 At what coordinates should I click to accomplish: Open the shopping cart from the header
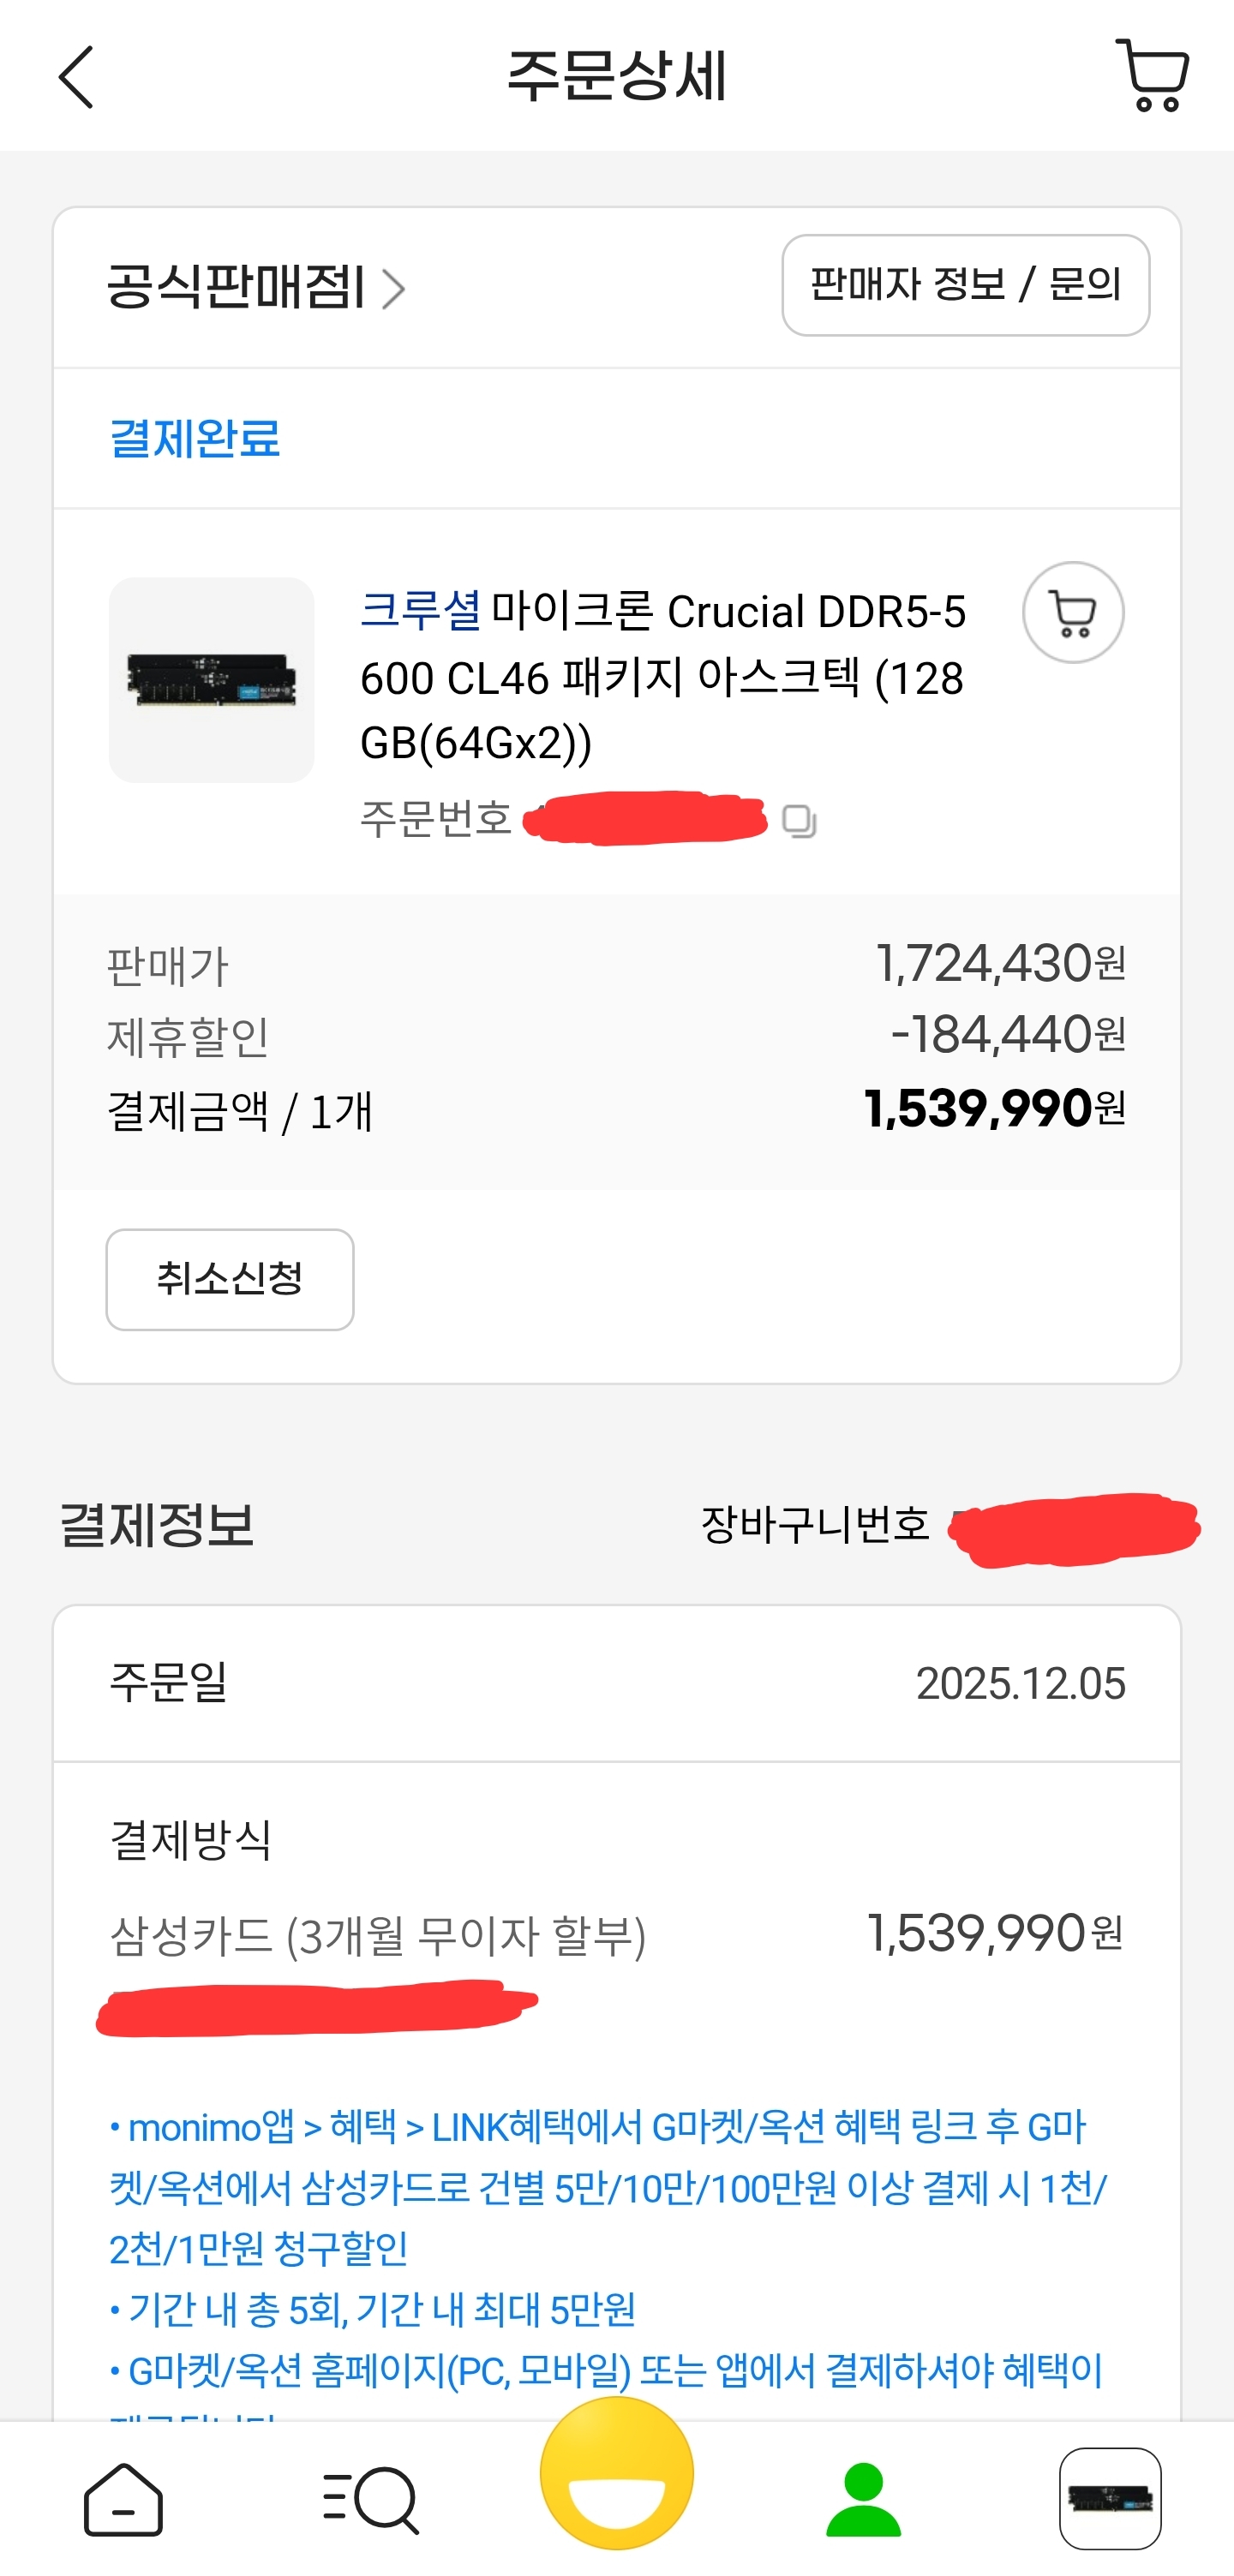pyautogui.click(x=1152, y=76)
